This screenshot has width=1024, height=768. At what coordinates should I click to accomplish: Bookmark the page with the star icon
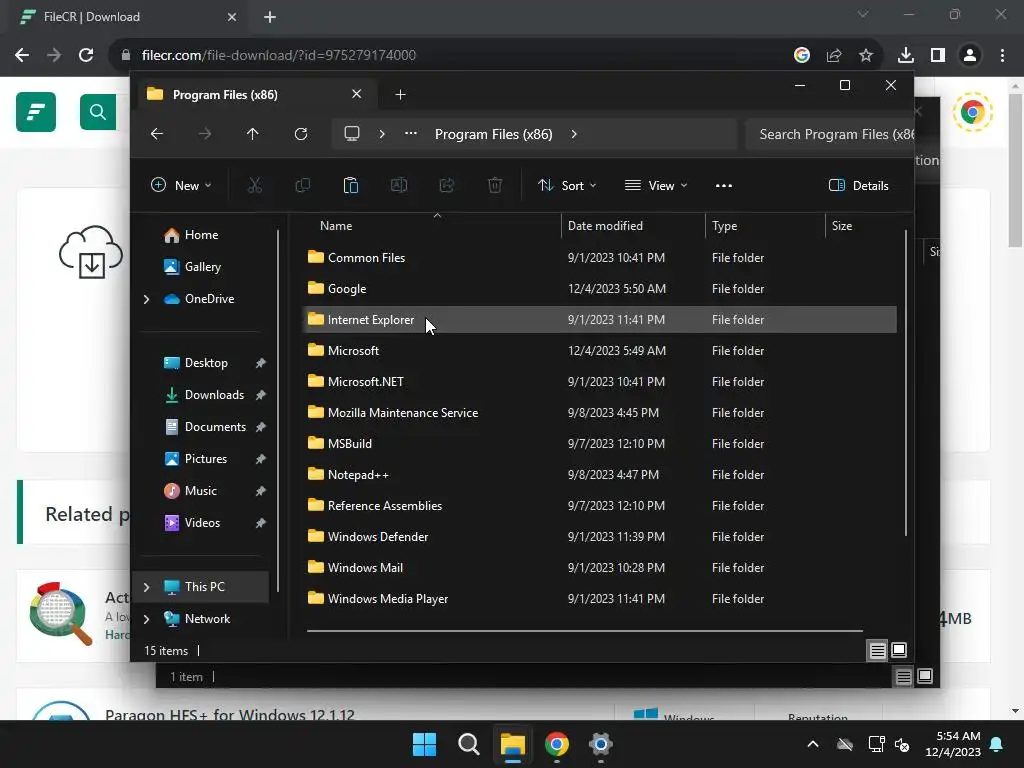click(x=866, y=55)
